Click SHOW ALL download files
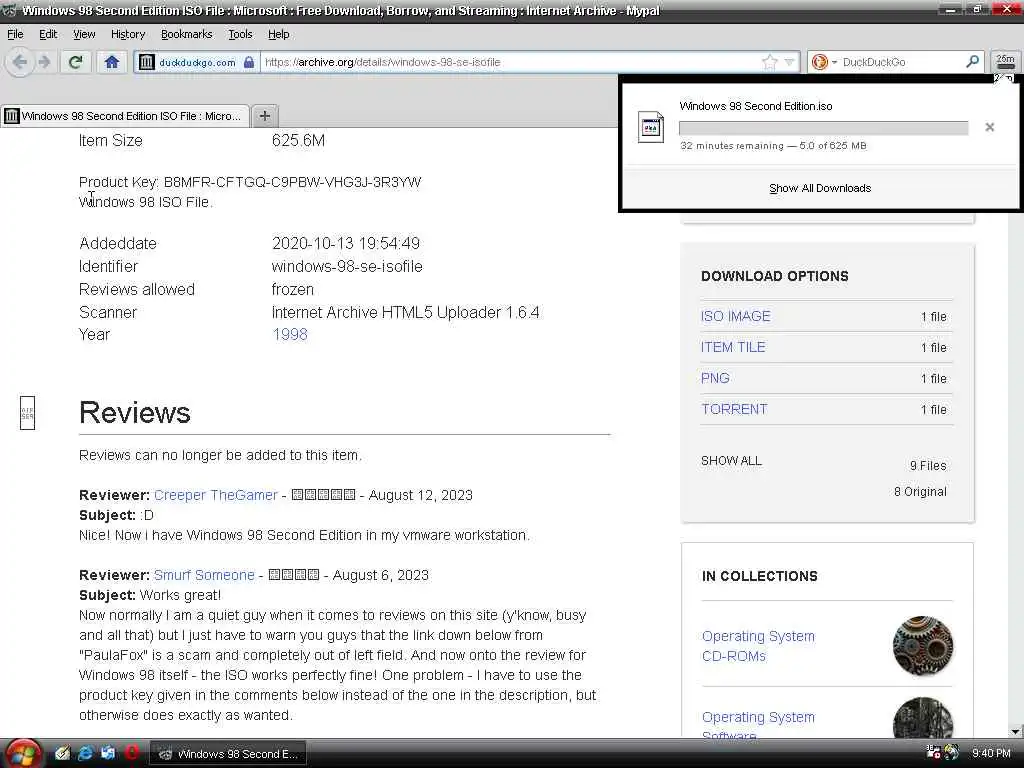The width and height of the screenshot is (1024, 768). tap(731, 460)
